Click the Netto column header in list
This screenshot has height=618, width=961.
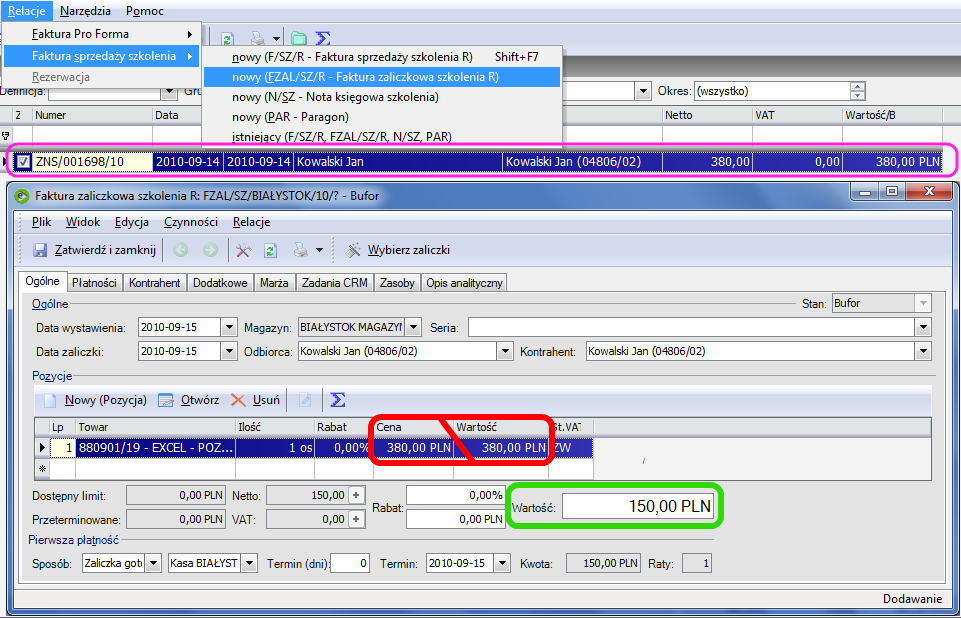coord(707,115)
